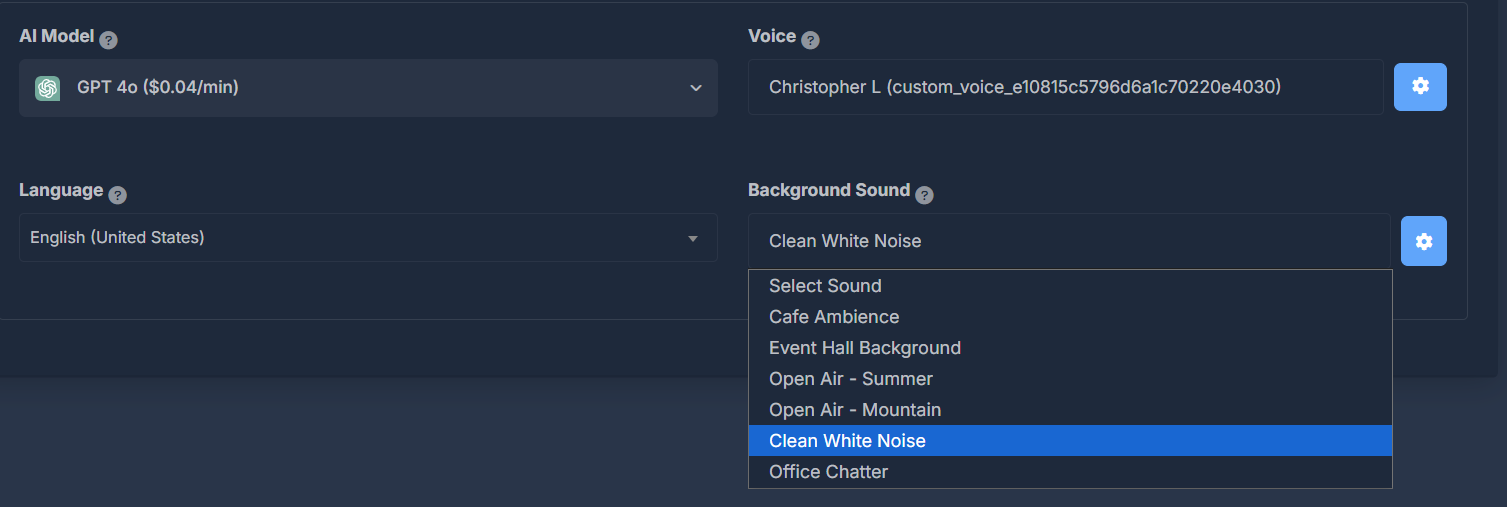Click the Christopher L voice field
1507x507 pixels.
coord(1066,87)
